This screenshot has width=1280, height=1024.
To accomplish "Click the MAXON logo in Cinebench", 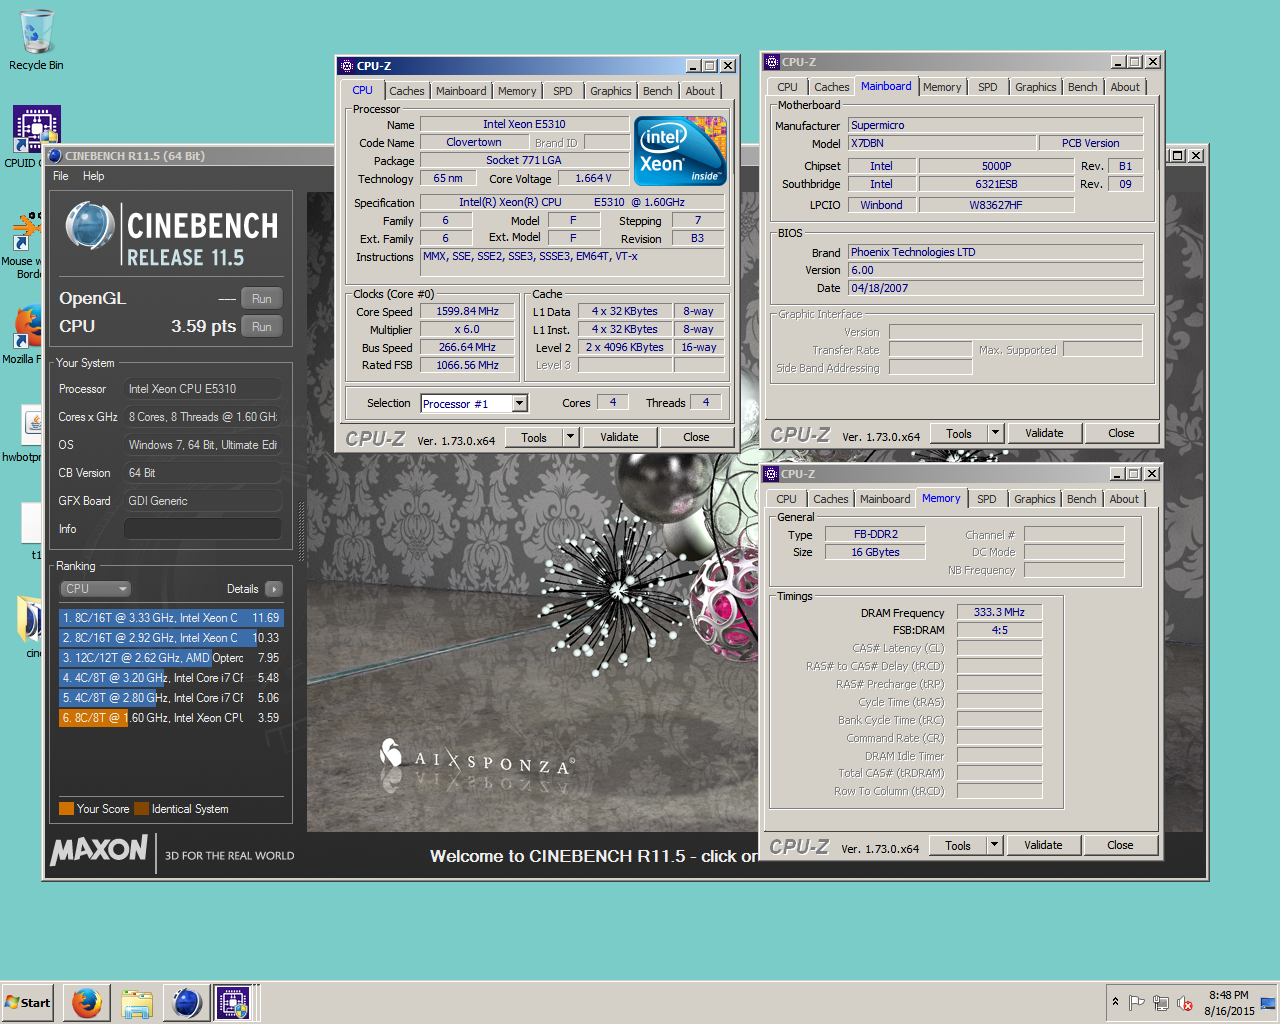I will coord(99,850).
